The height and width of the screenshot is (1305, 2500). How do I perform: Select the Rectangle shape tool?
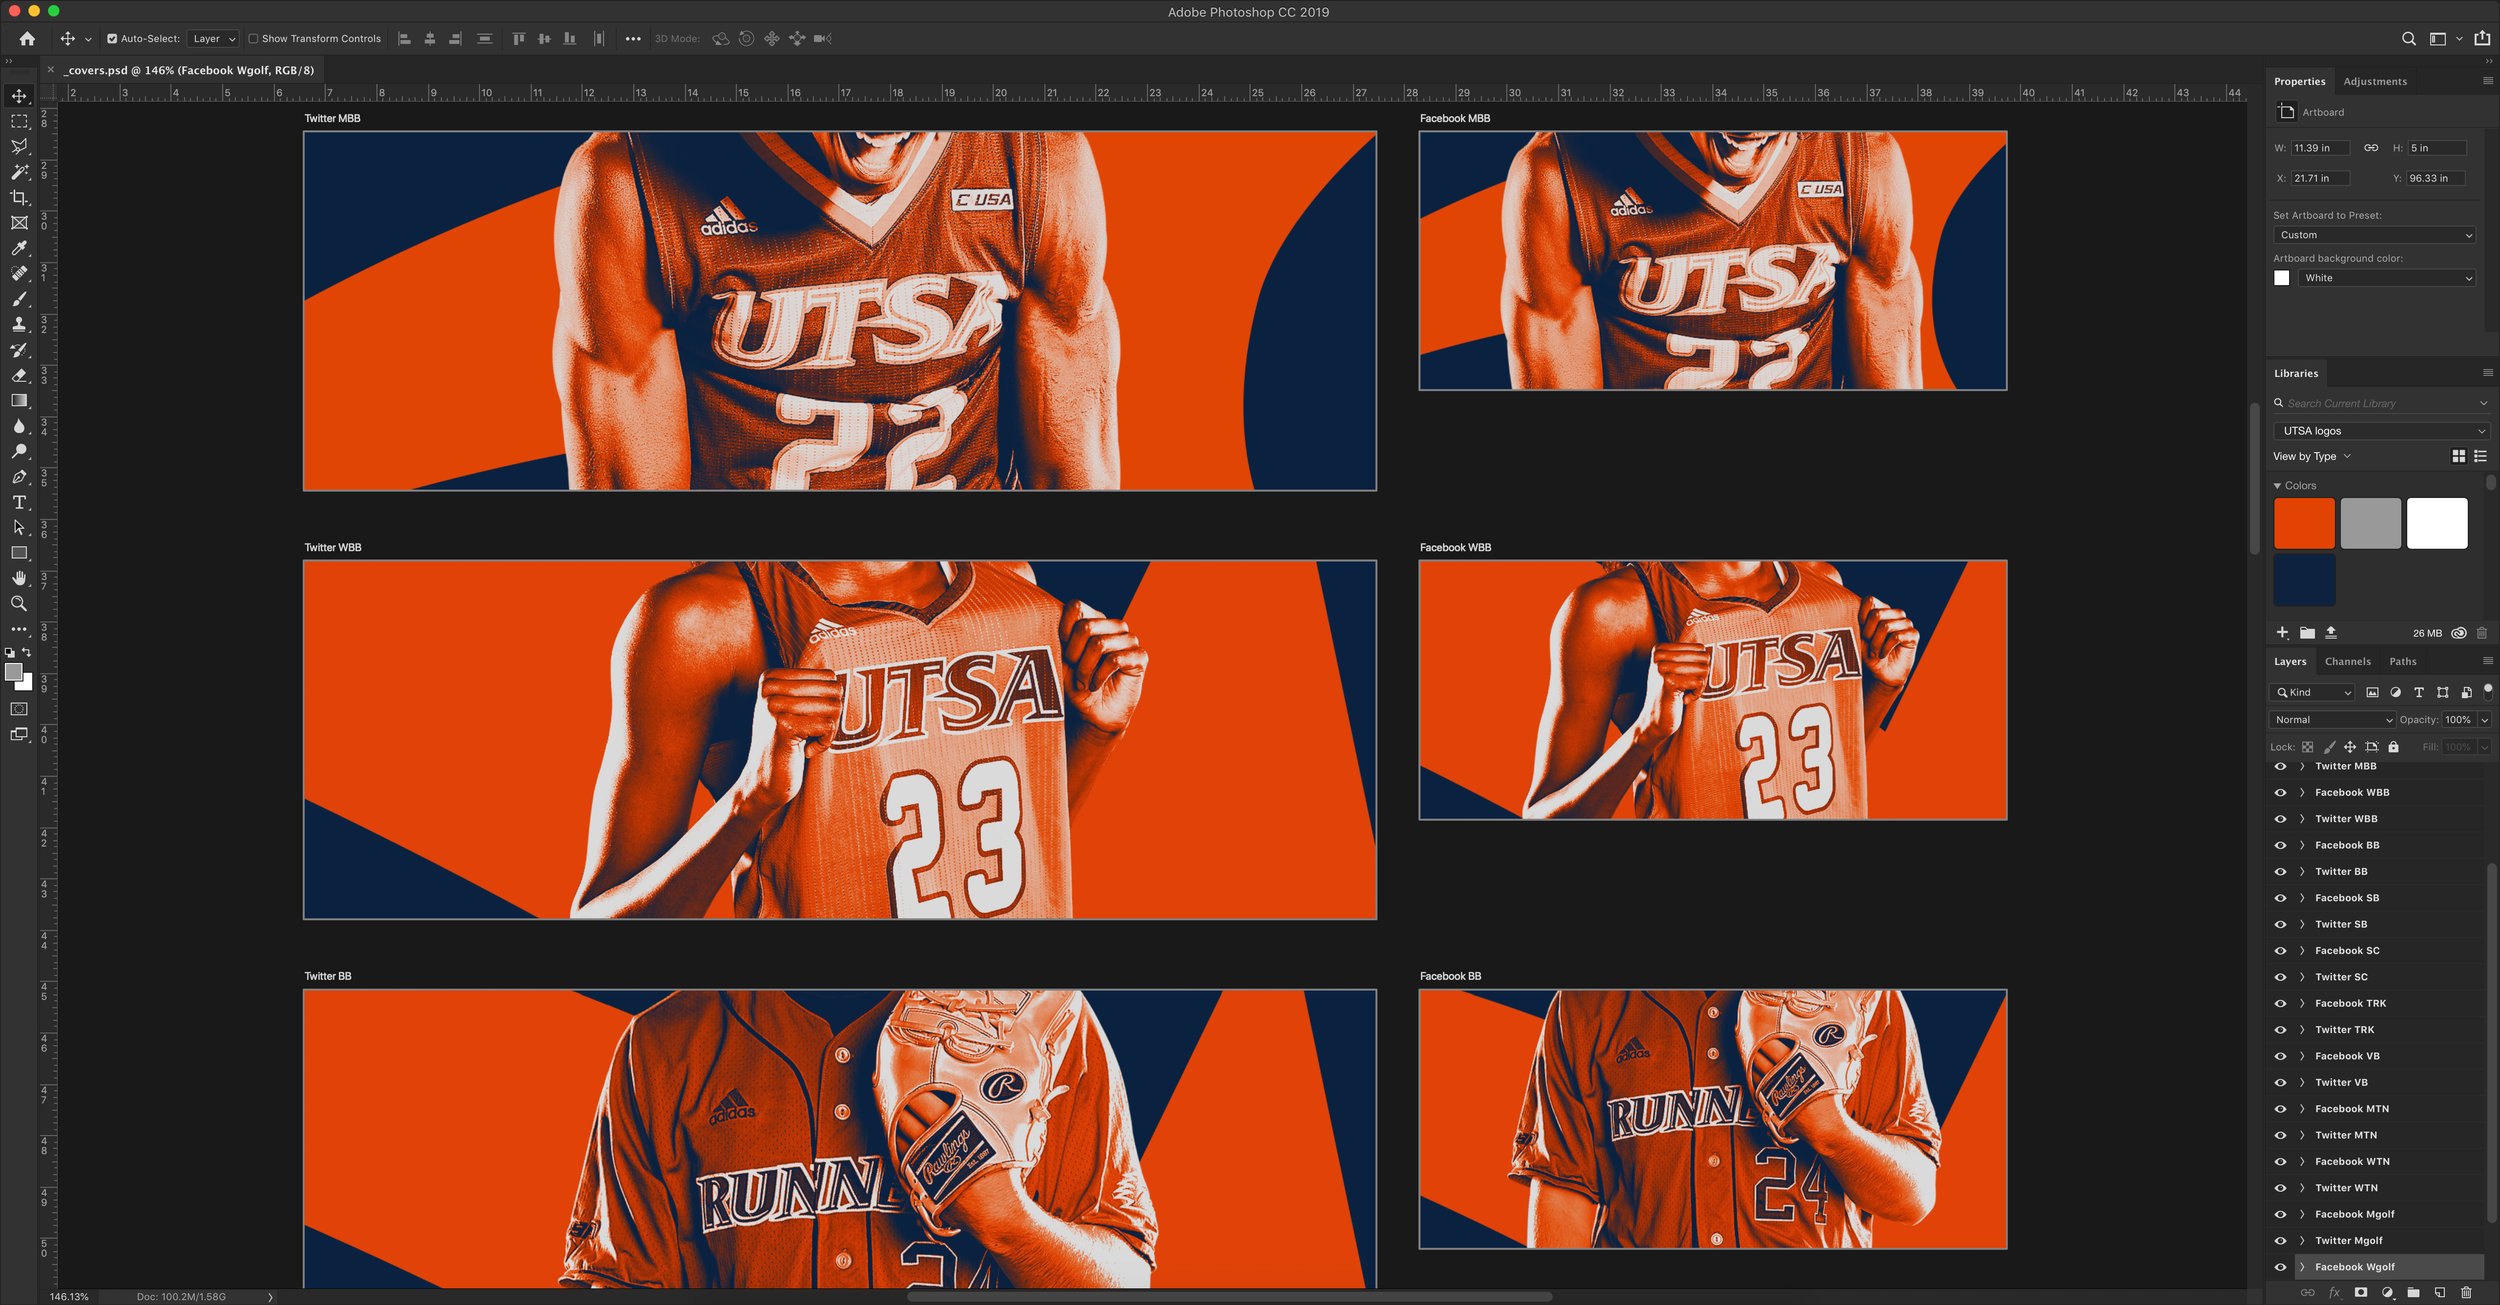click(19, 553)
